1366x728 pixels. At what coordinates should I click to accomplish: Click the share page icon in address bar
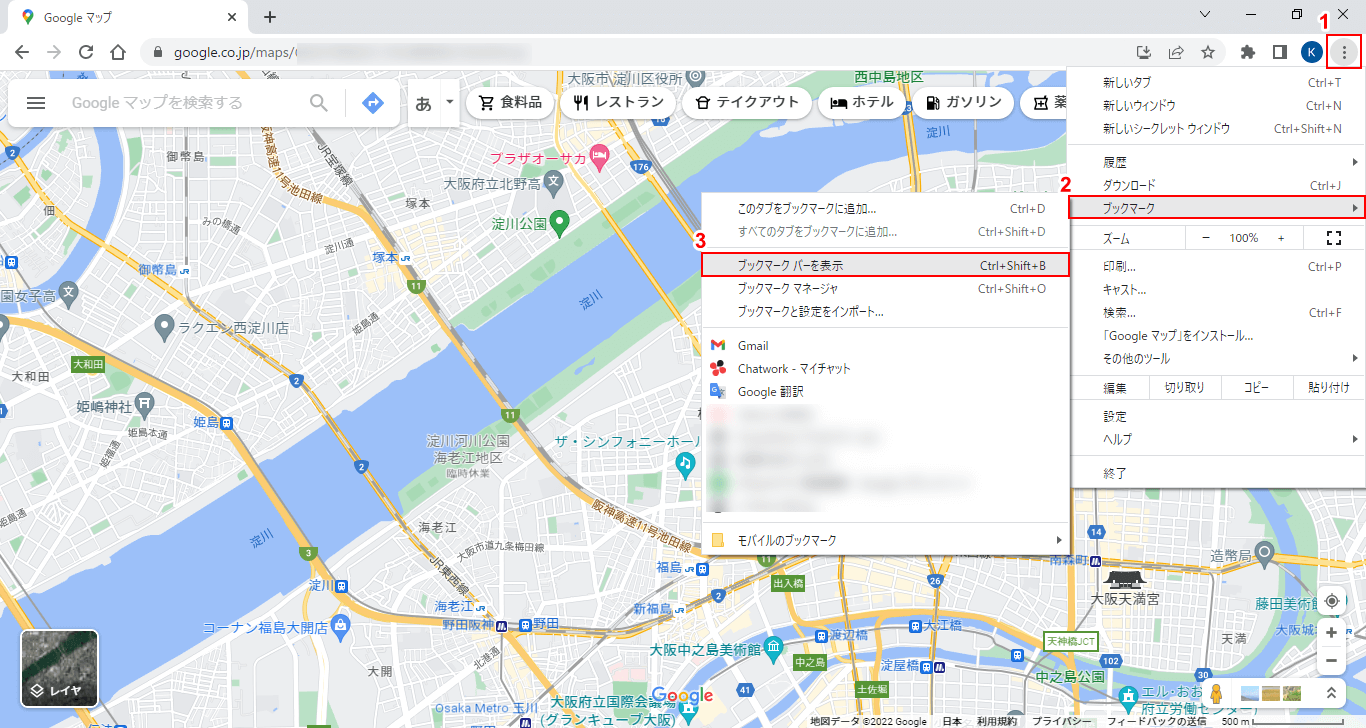[x=1177, y=52]
